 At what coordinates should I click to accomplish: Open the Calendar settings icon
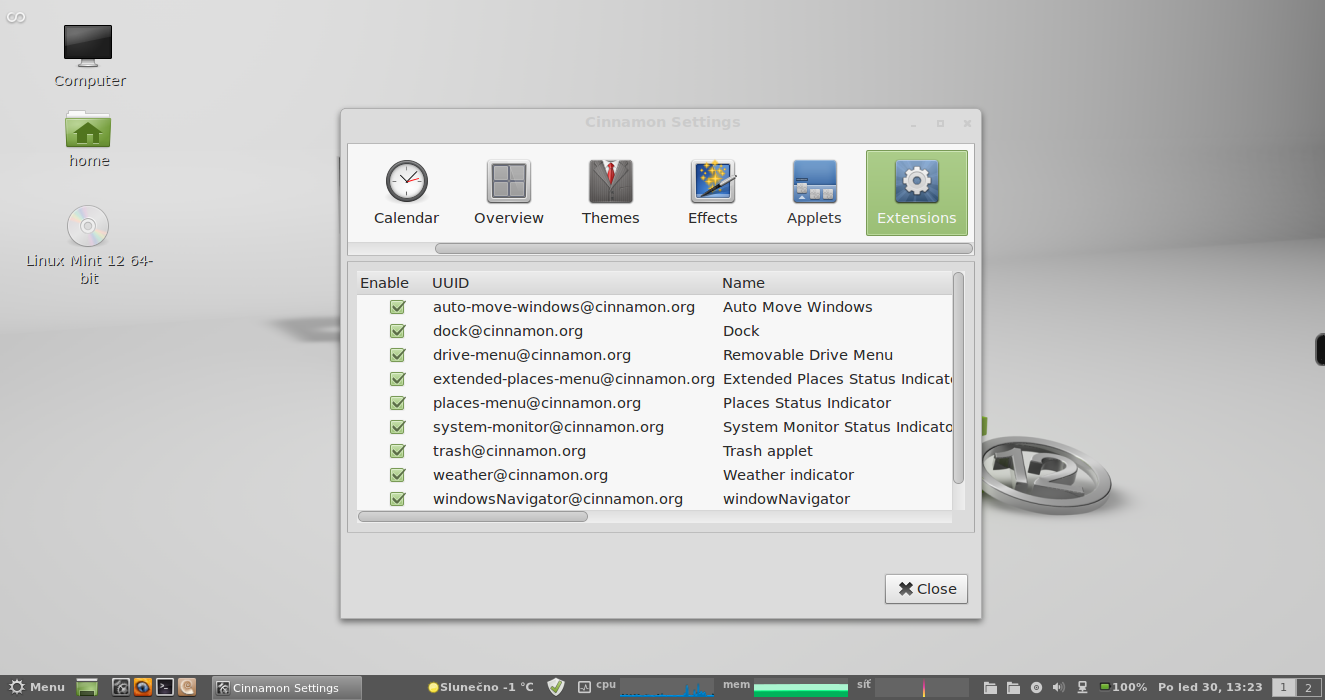[x=406, y=193]
